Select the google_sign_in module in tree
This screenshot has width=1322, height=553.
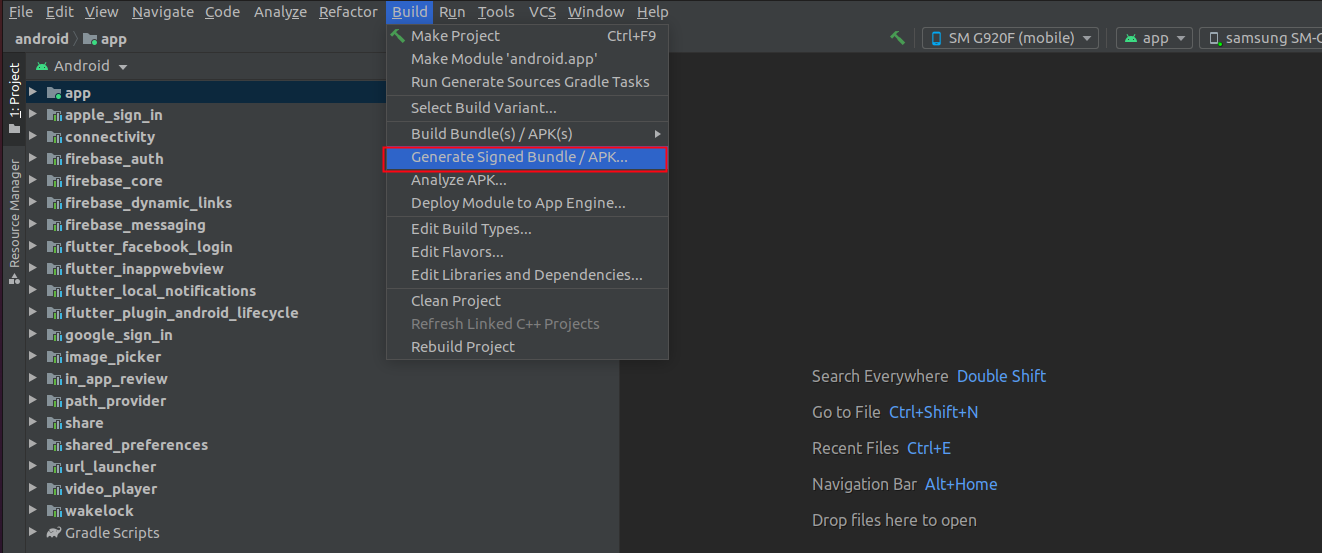coord(118,335)
